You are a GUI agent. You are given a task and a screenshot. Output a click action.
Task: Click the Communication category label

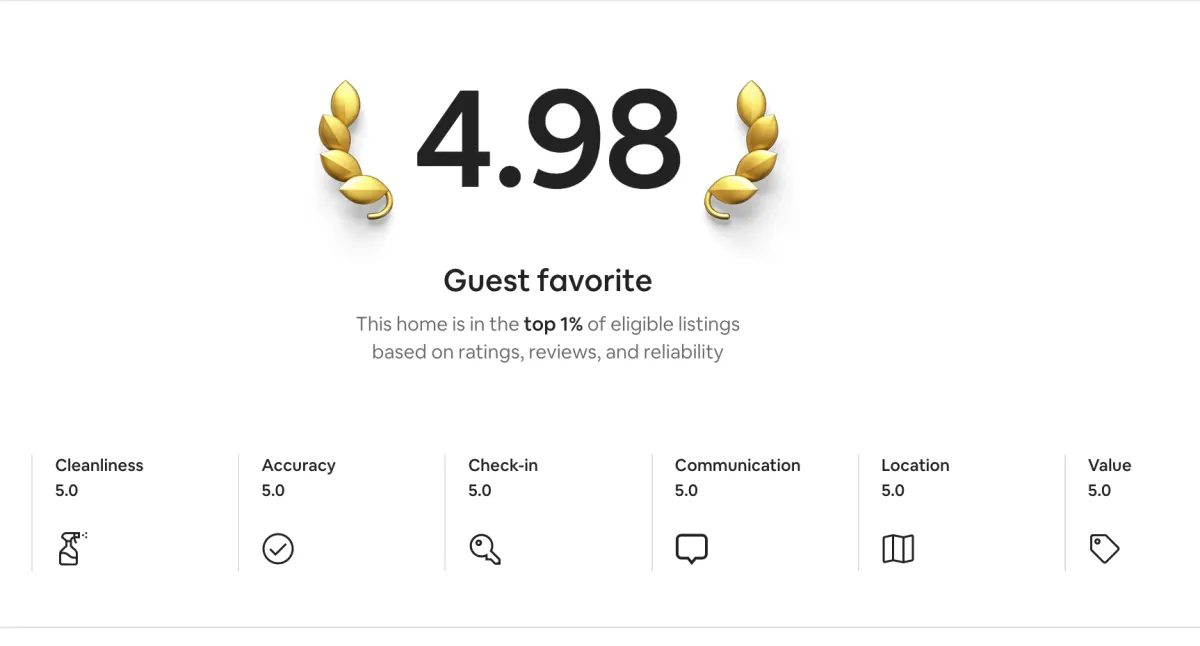point(737,465)
